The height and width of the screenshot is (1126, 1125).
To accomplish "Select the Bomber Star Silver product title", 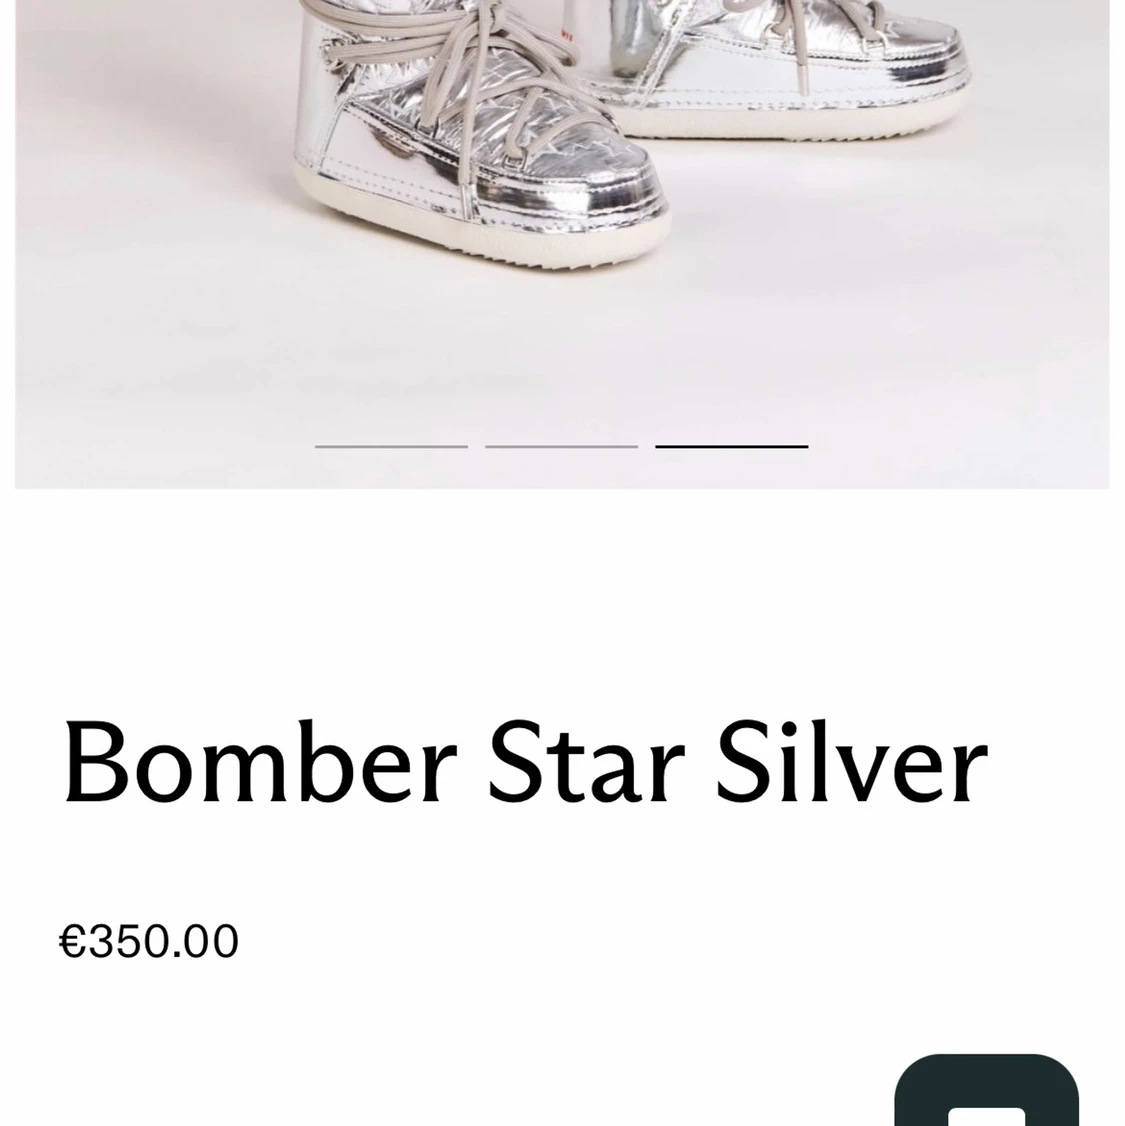I will click(x=526, y=762).
